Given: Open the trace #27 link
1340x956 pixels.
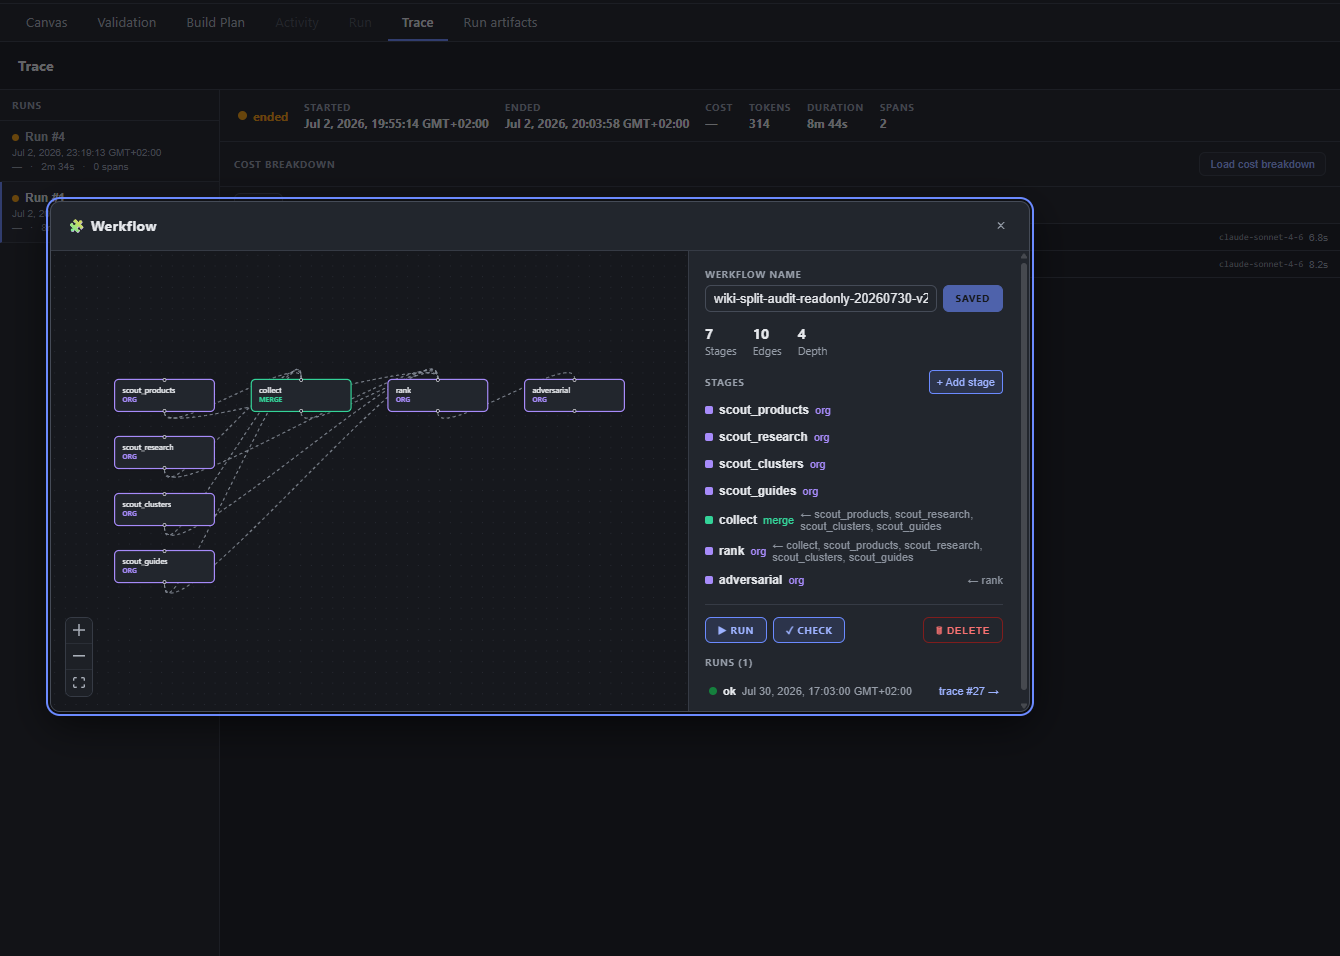Looking at the screenshot, I should 968,691.
